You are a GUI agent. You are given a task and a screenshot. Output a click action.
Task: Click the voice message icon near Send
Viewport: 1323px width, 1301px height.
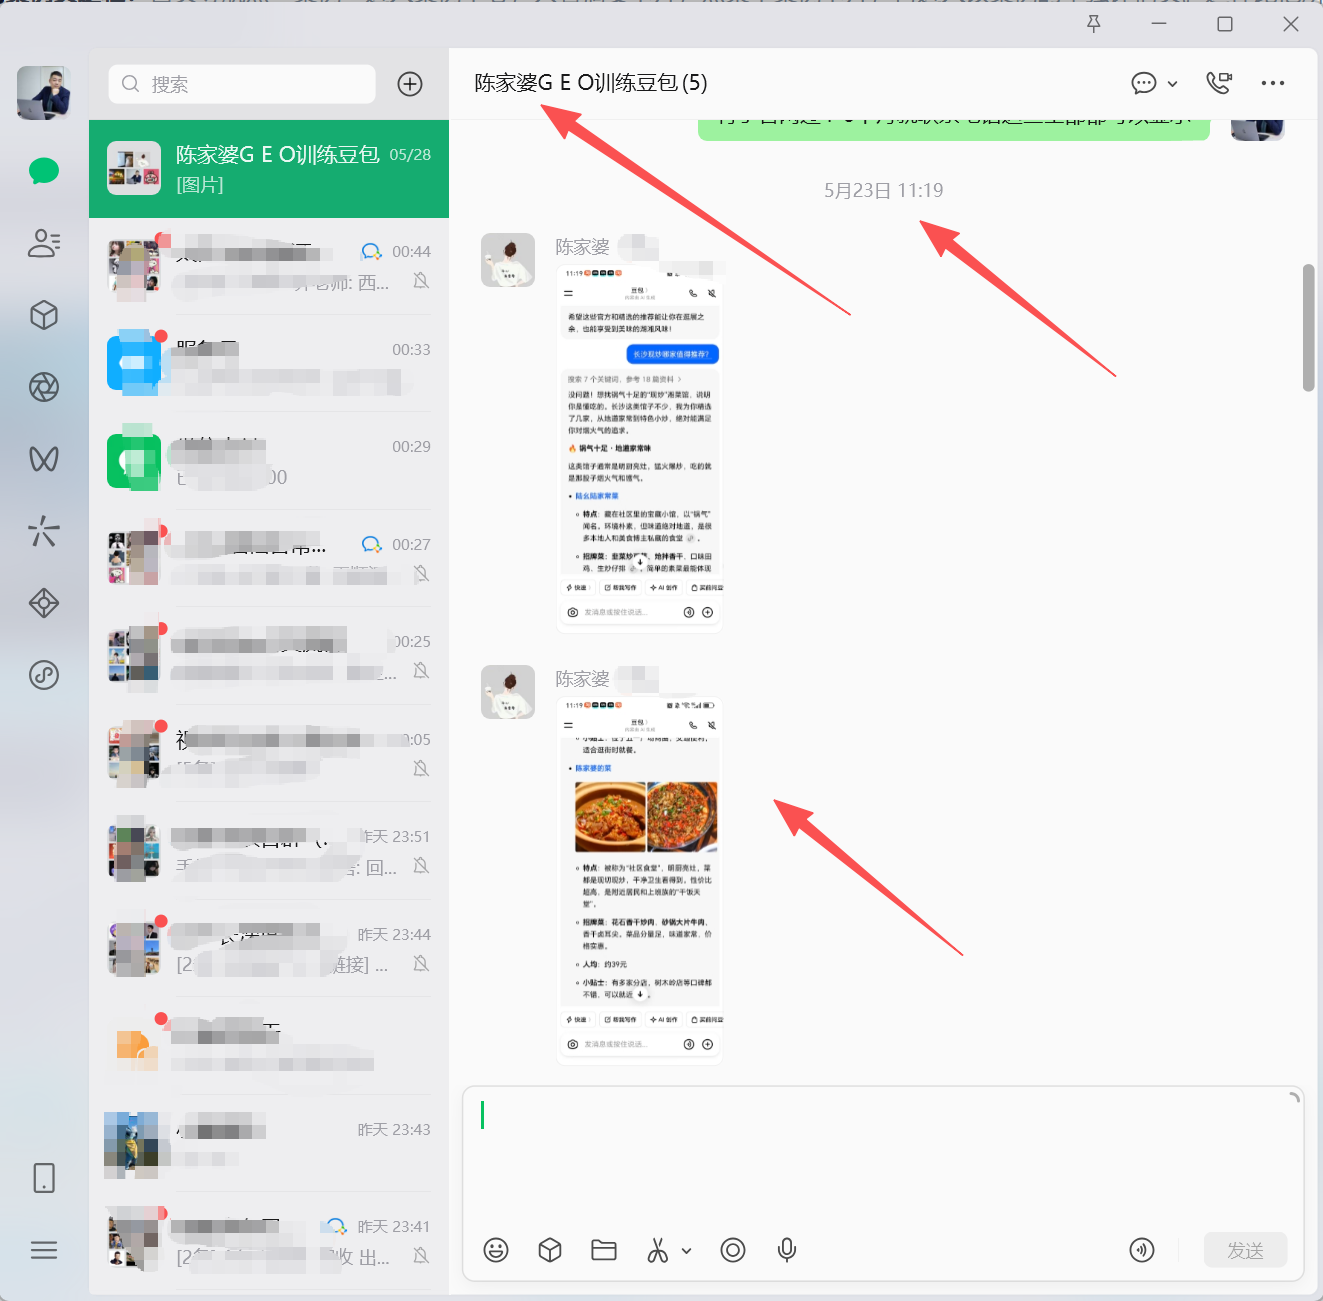point(1142,1250)
